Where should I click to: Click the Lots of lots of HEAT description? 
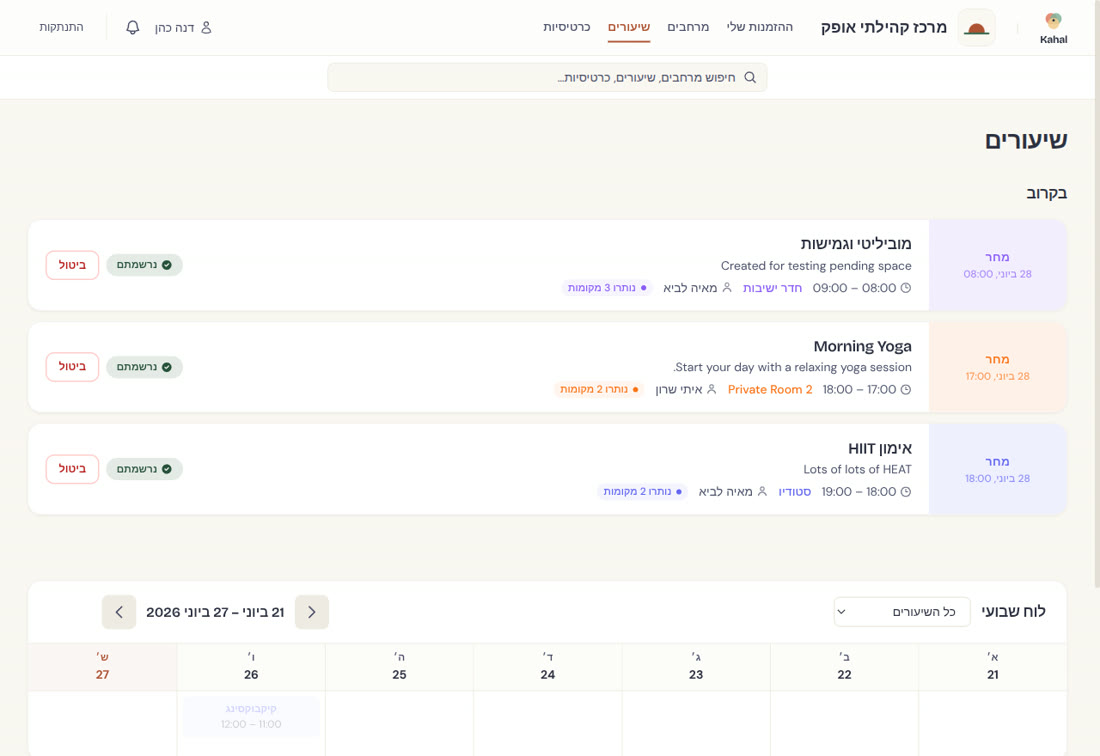857,469
